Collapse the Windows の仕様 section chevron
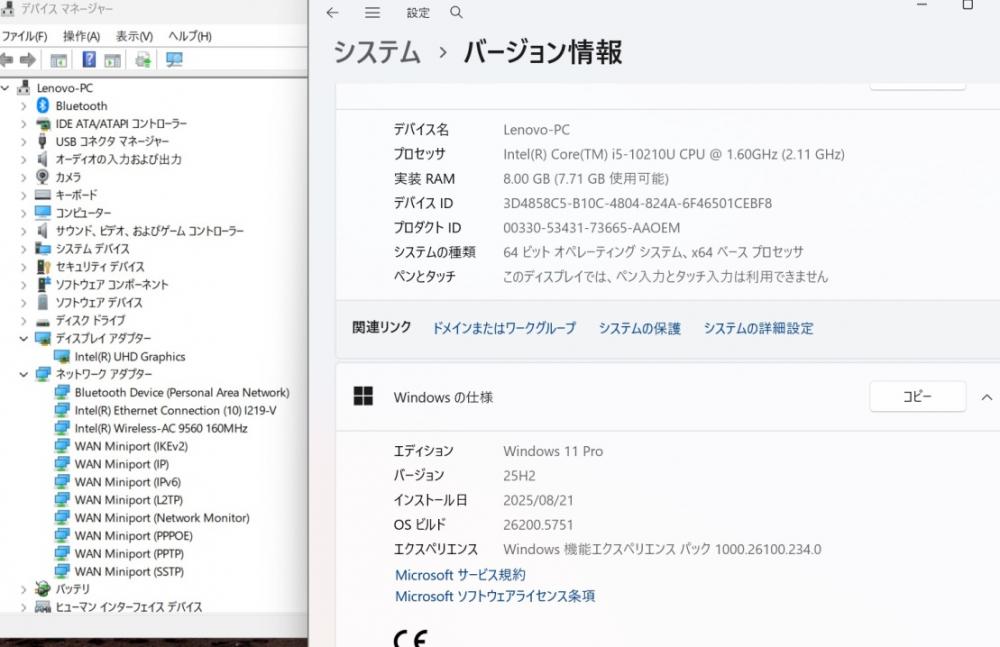Image resolution: width=1000 pixels, height=647 pixels. [x=987, y=397]
